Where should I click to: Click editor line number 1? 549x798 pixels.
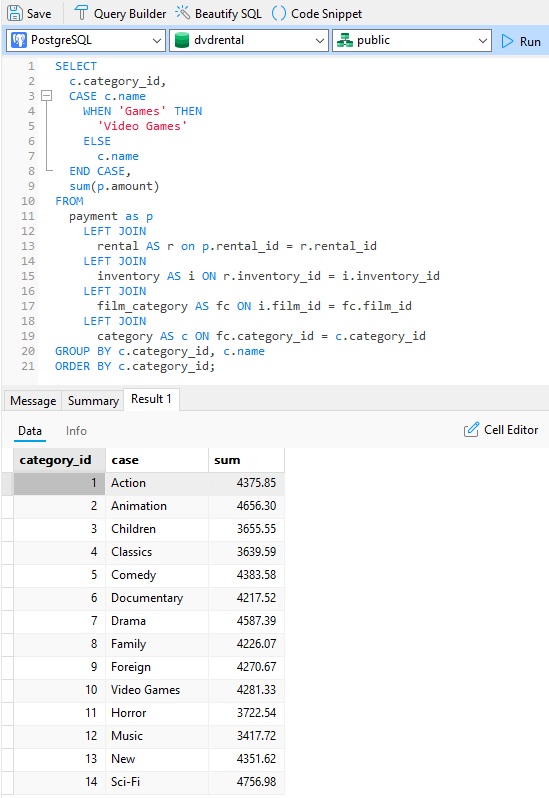coord(31,66)
